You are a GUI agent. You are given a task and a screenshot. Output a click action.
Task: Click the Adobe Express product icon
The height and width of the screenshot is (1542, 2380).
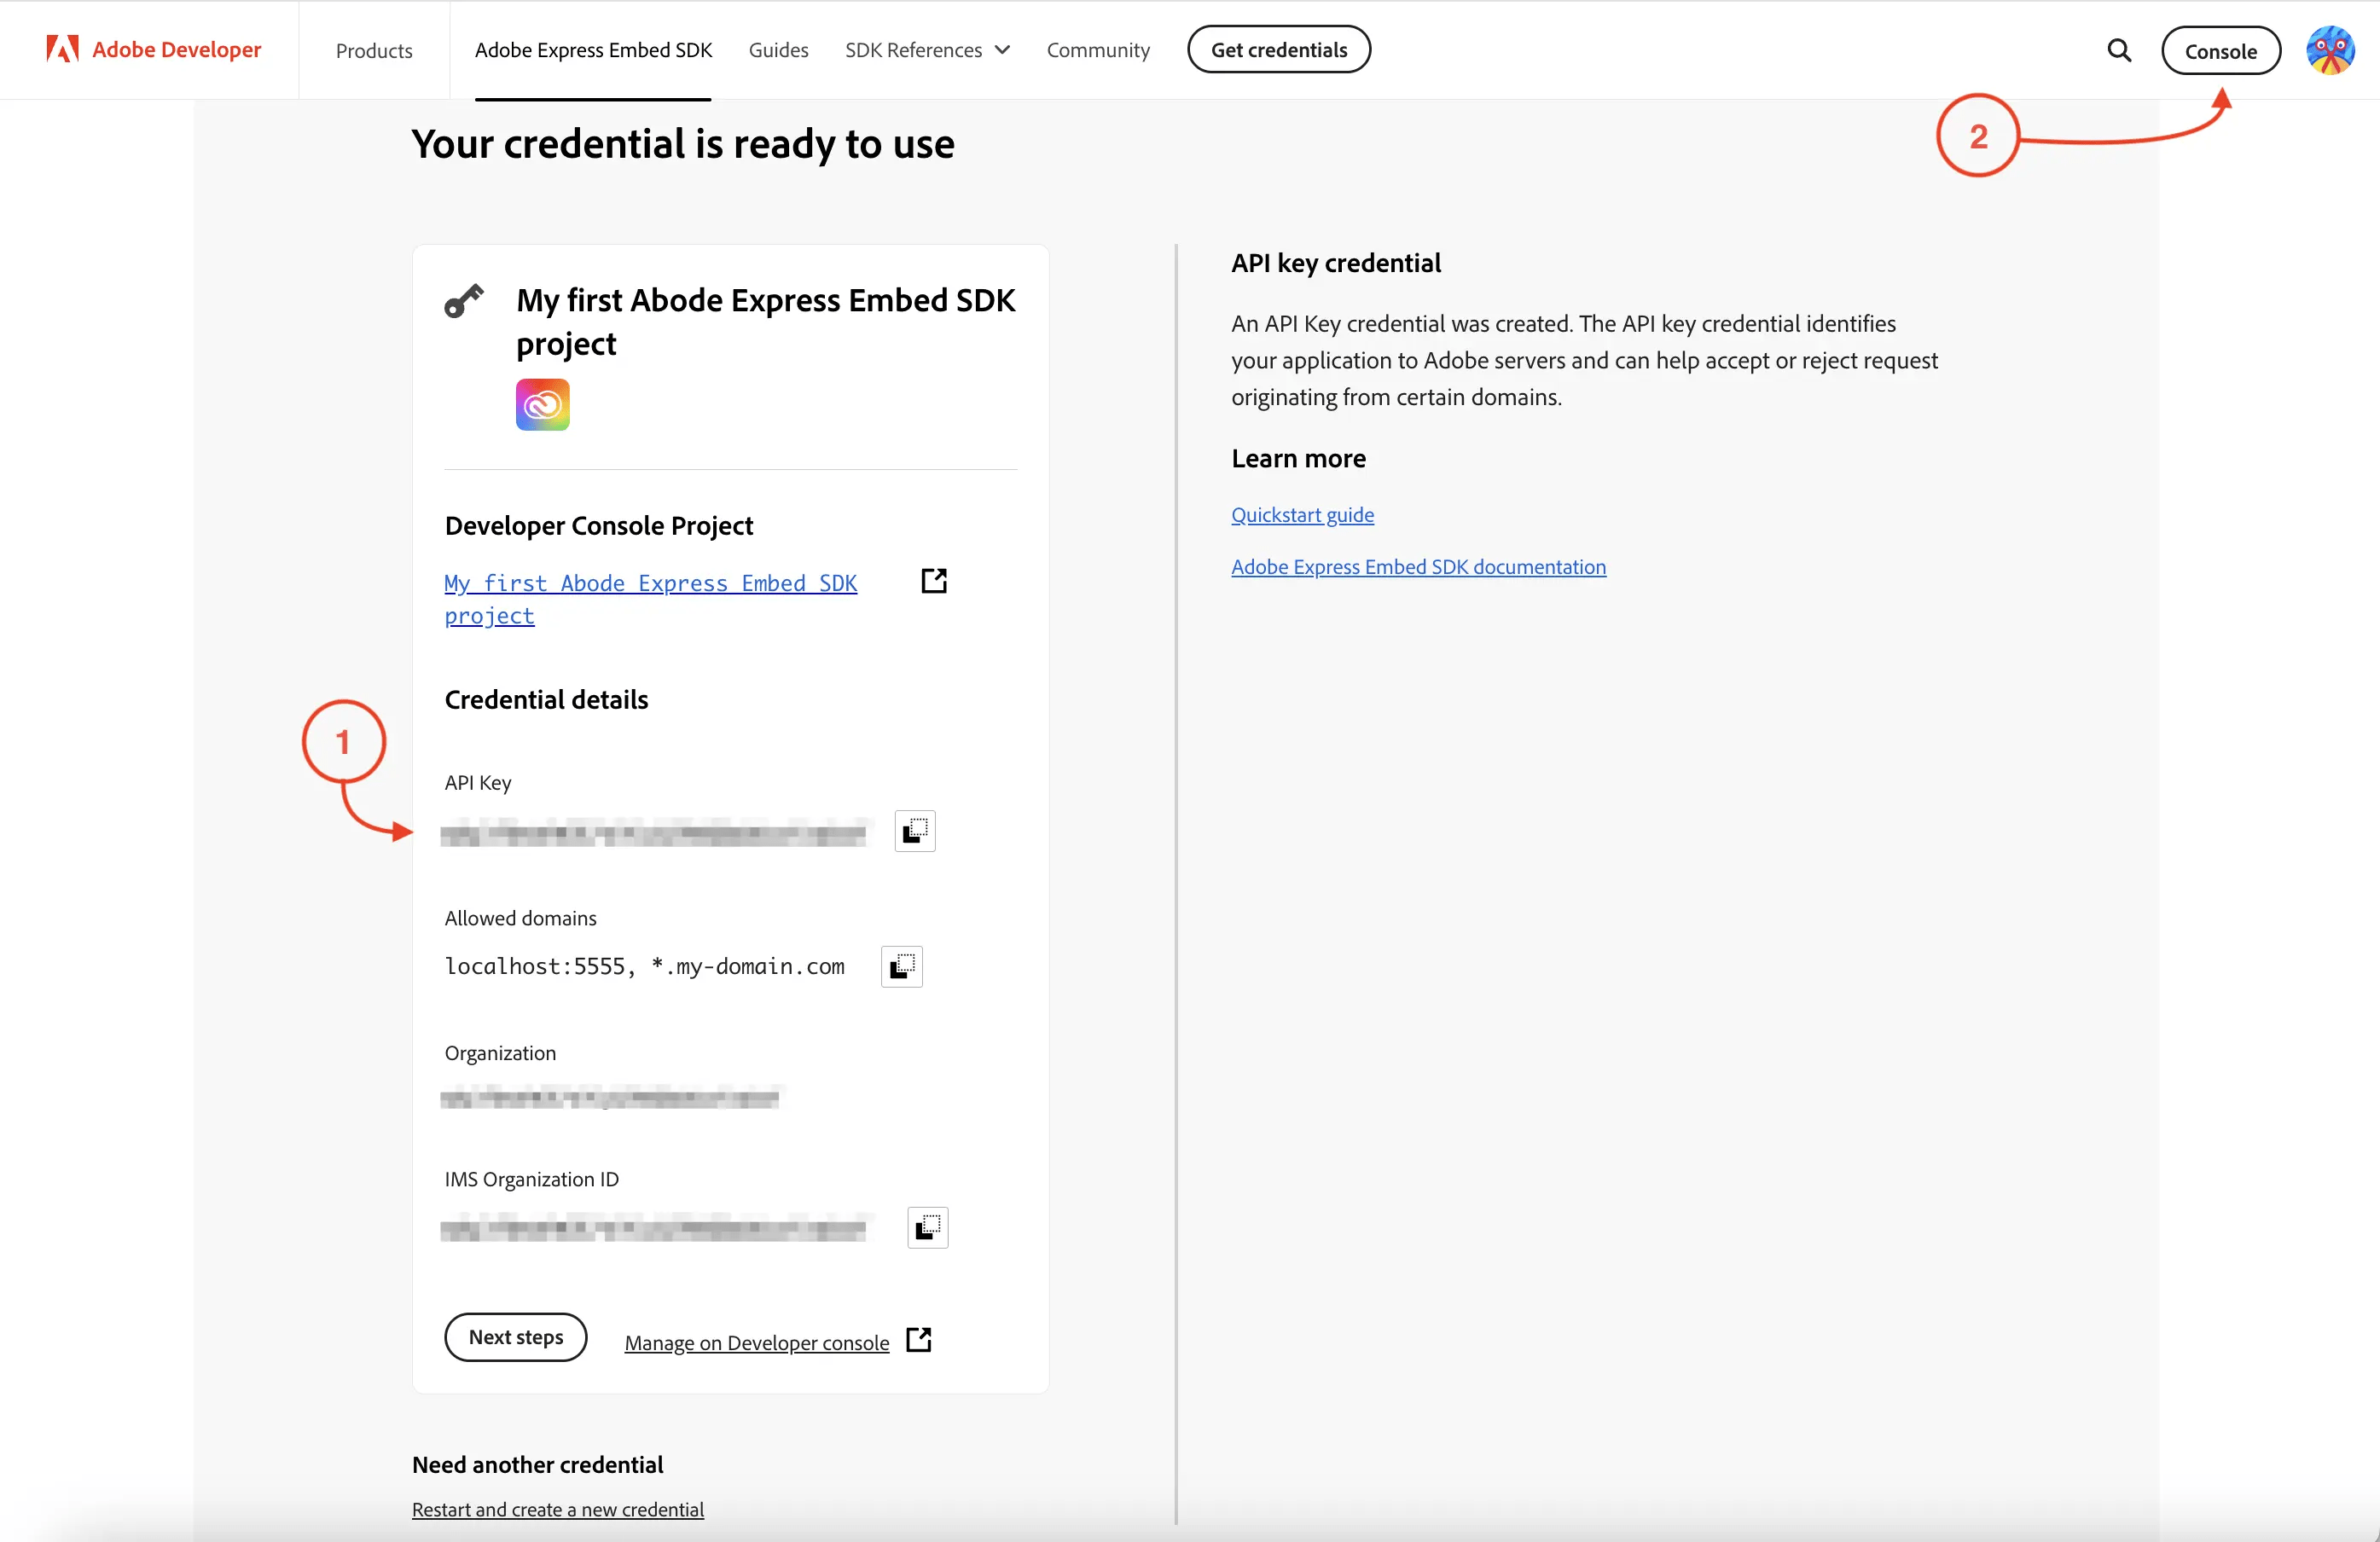click(542, 404)
